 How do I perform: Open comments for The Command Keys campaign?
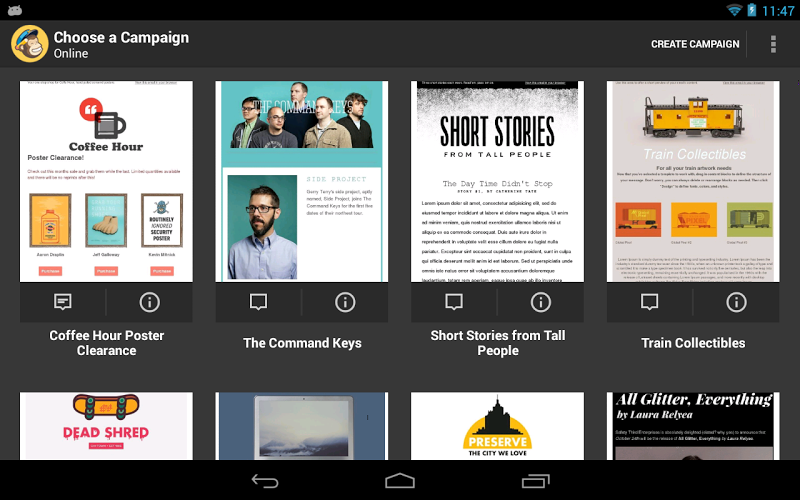point(258,302)
